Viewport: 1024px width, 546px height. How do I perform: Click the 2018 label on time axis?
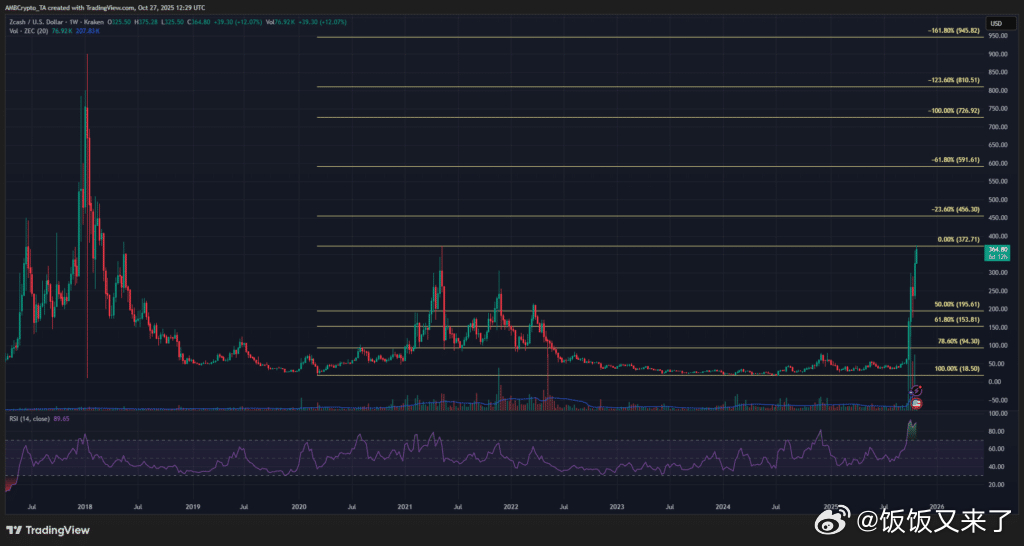click(84, 507)
